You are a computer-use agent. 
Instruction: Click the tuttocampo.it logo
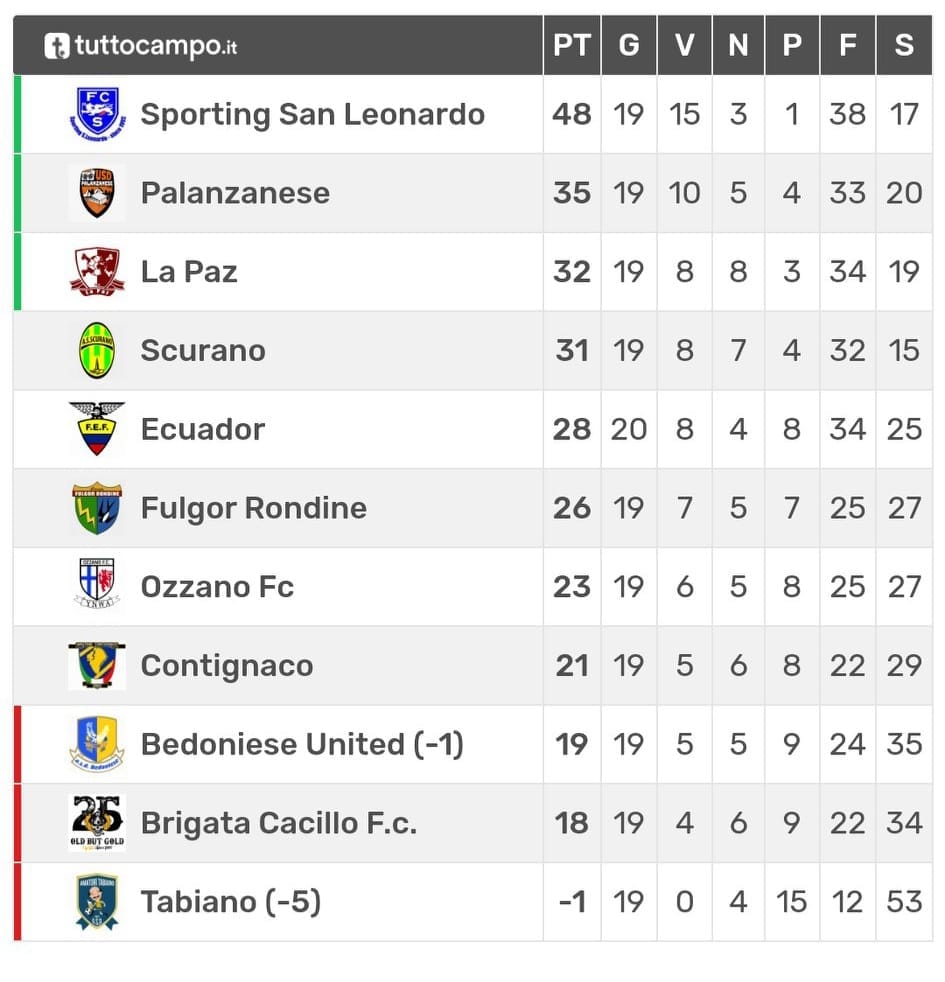point(141,46)
